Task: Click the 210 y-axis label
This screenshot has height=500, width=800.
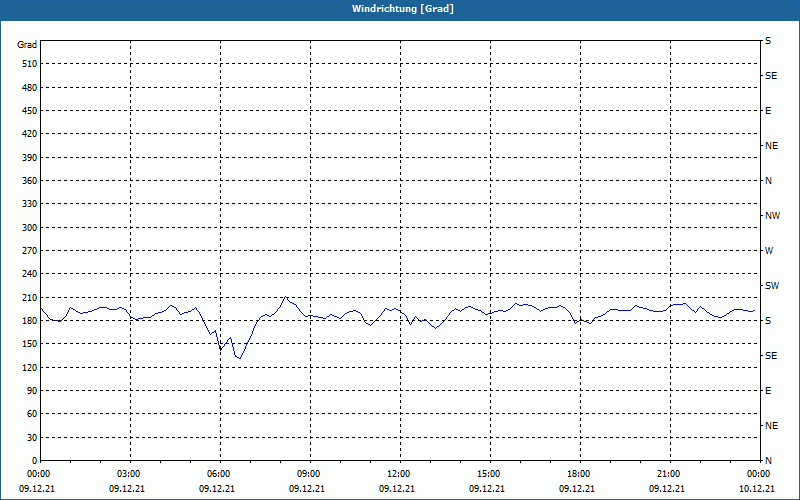Action: click(30, 297)
